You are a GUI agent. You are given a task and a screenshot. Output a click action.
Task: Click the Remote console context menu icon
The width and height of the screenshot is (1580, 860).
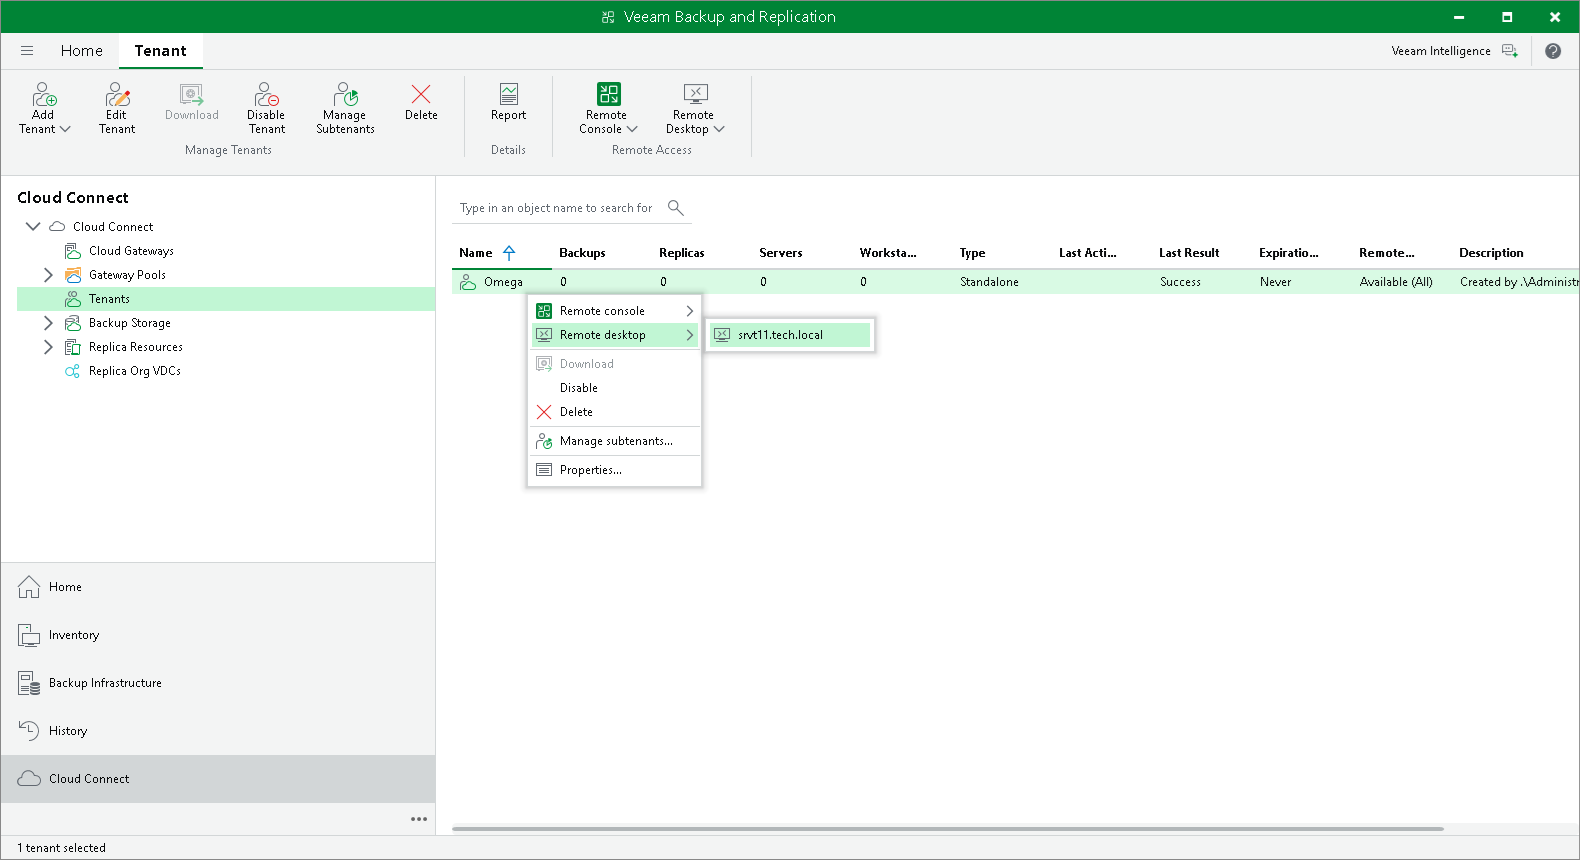[x=544, y=311]
